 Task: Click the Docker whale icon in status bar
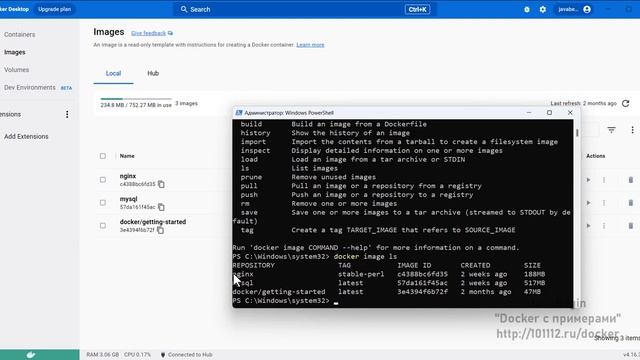(x=31, y=355)
